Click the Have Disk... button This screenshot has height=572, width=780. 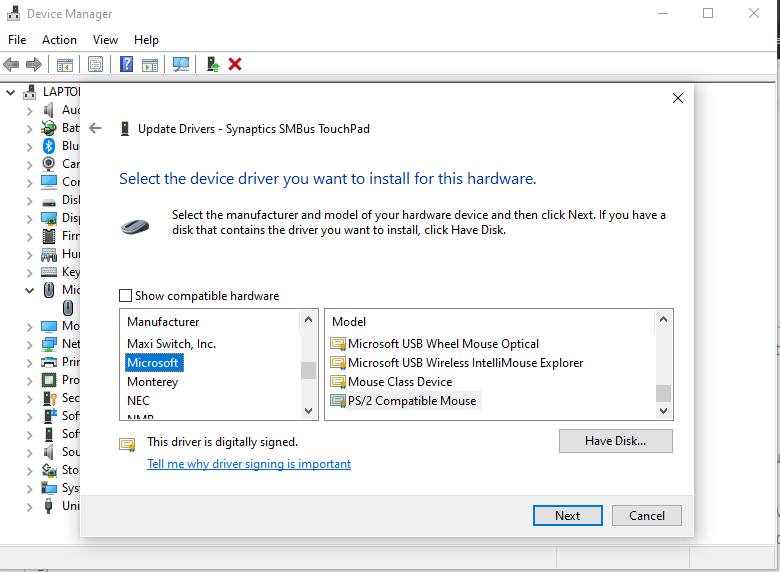click(615, 441)
